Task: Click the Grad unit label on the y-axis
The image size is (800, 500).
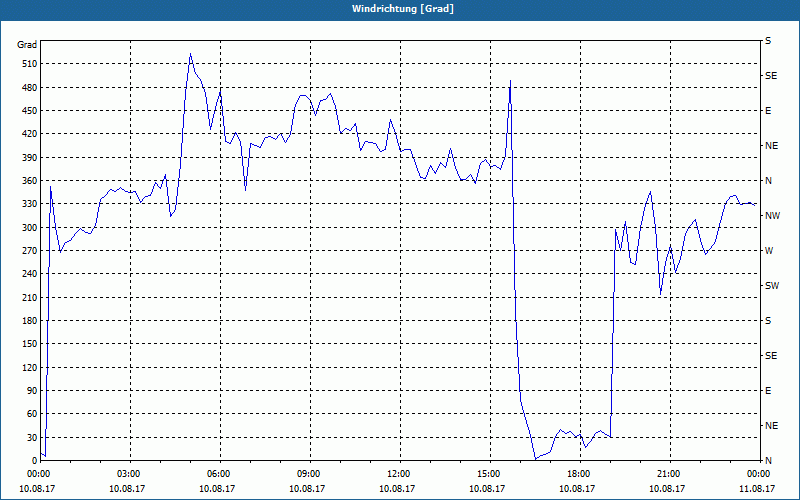Action: coord(27,45)
